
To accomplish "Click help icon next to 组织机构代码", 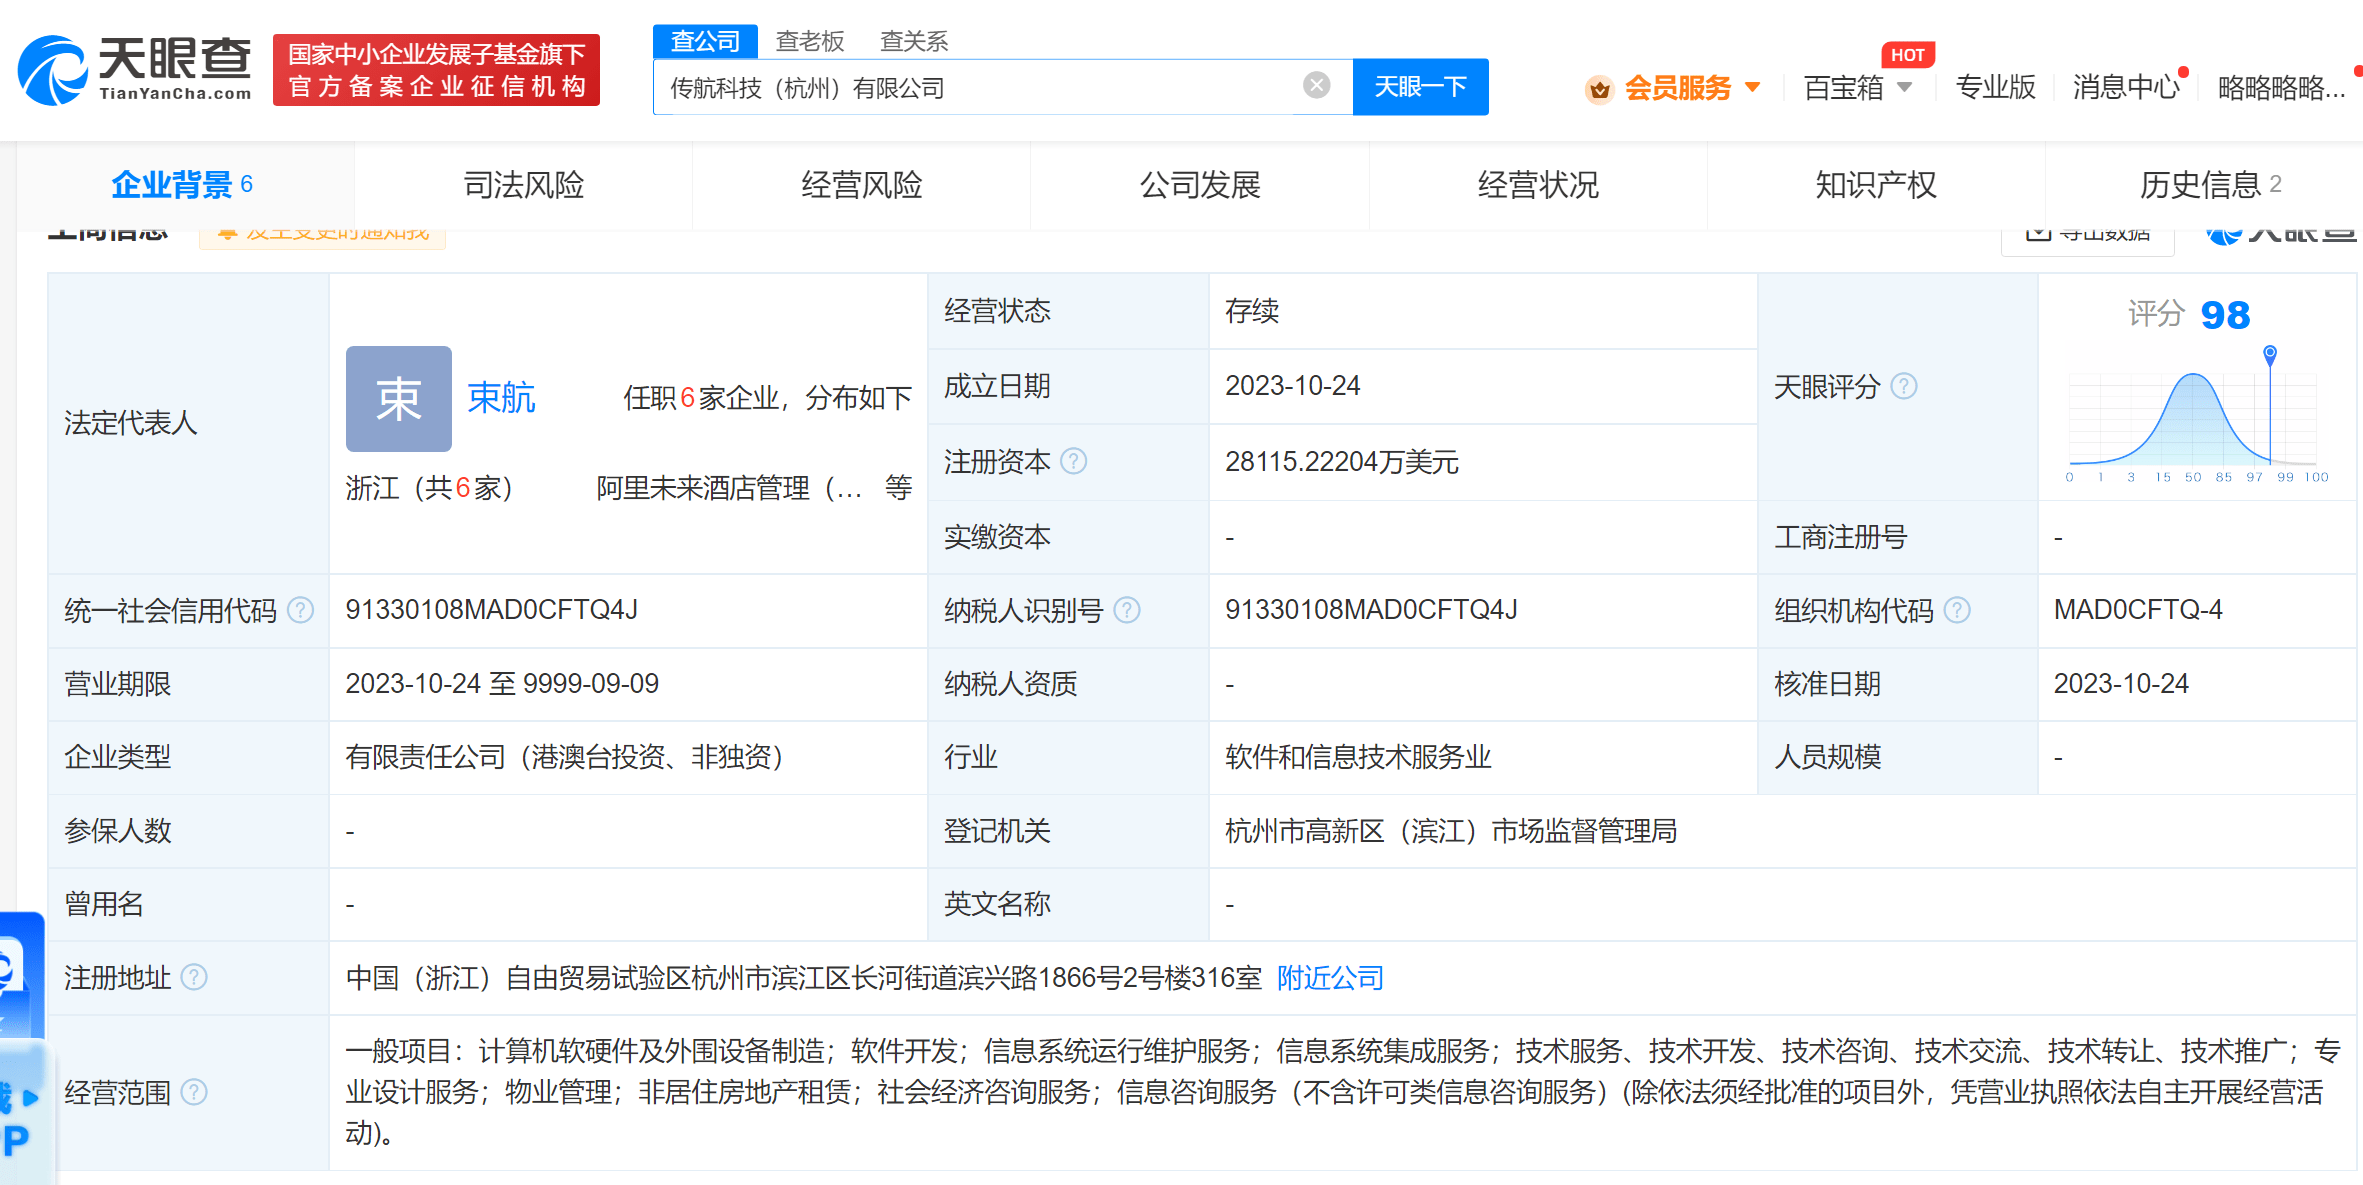I will click(x=1958, y=610).
